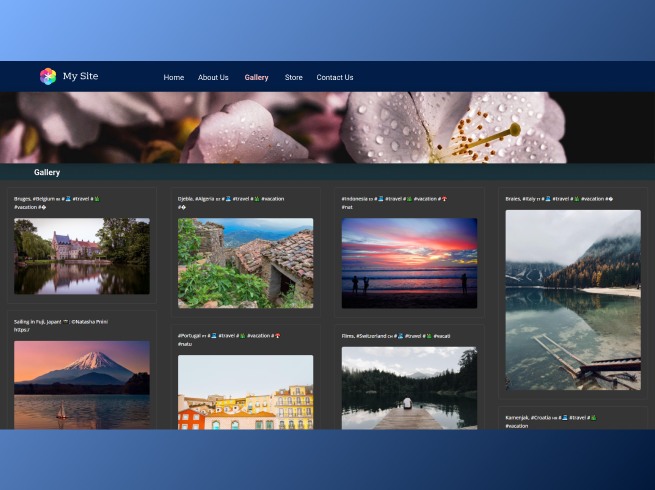Click the My Site title text

click(x=81, y=76)
